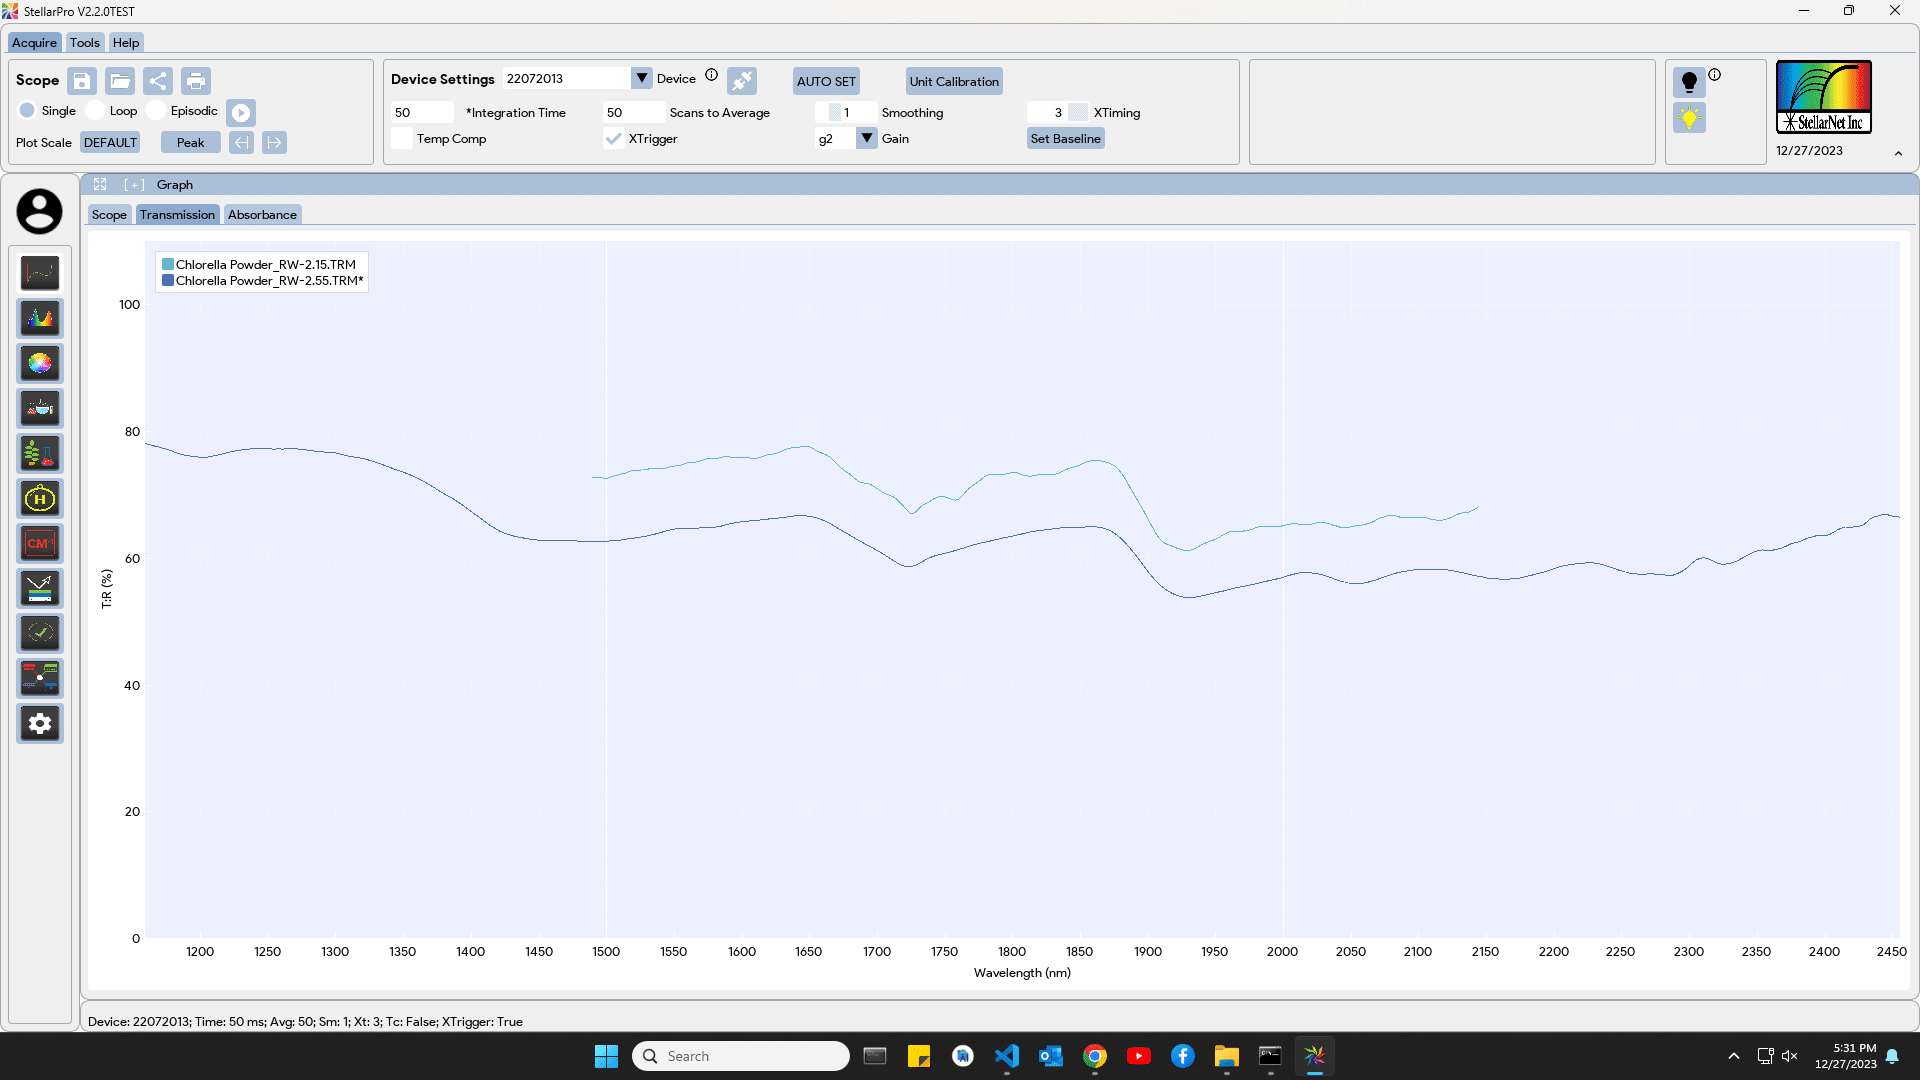Maximize the graph panel icon
The height and width of the screenshot is (1080, 1920).
coord(100,184)
